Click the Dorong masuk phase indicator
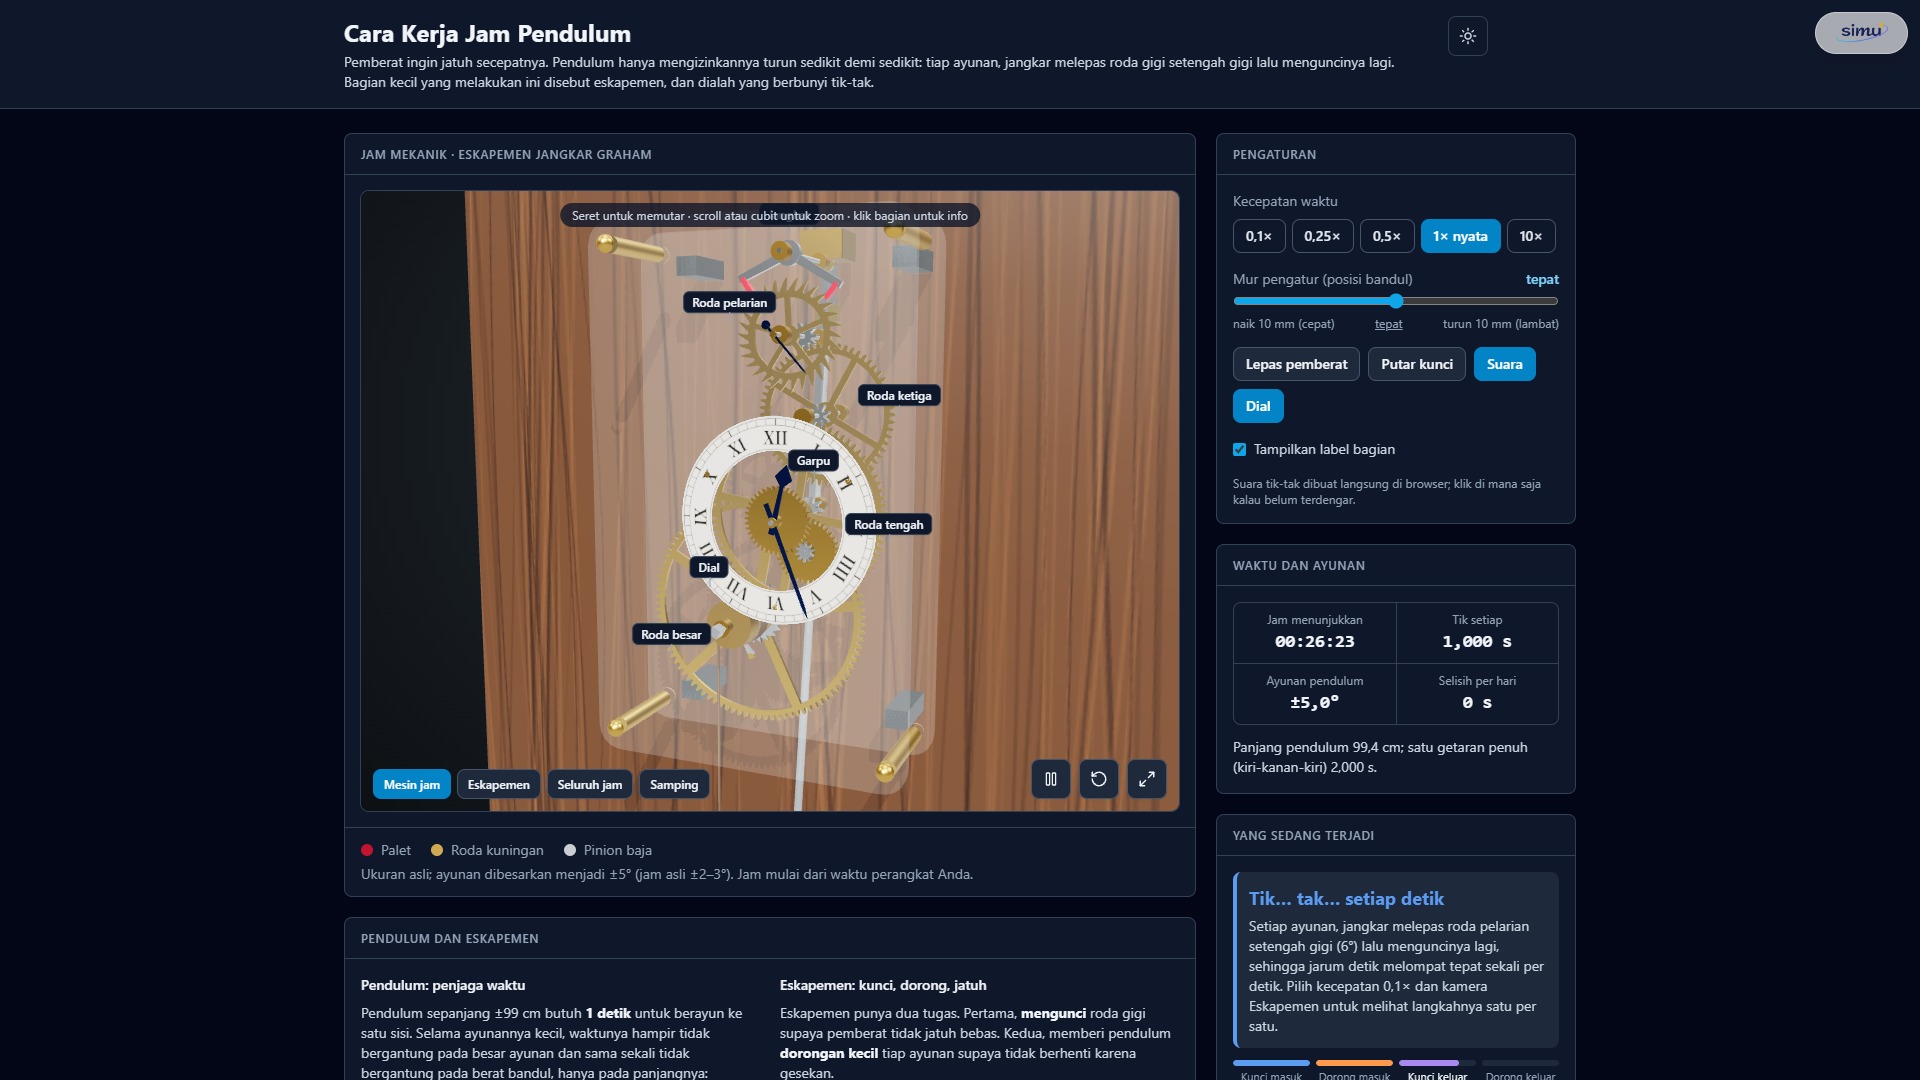This screenshot has height=1080, width=1920. 1354,1070
